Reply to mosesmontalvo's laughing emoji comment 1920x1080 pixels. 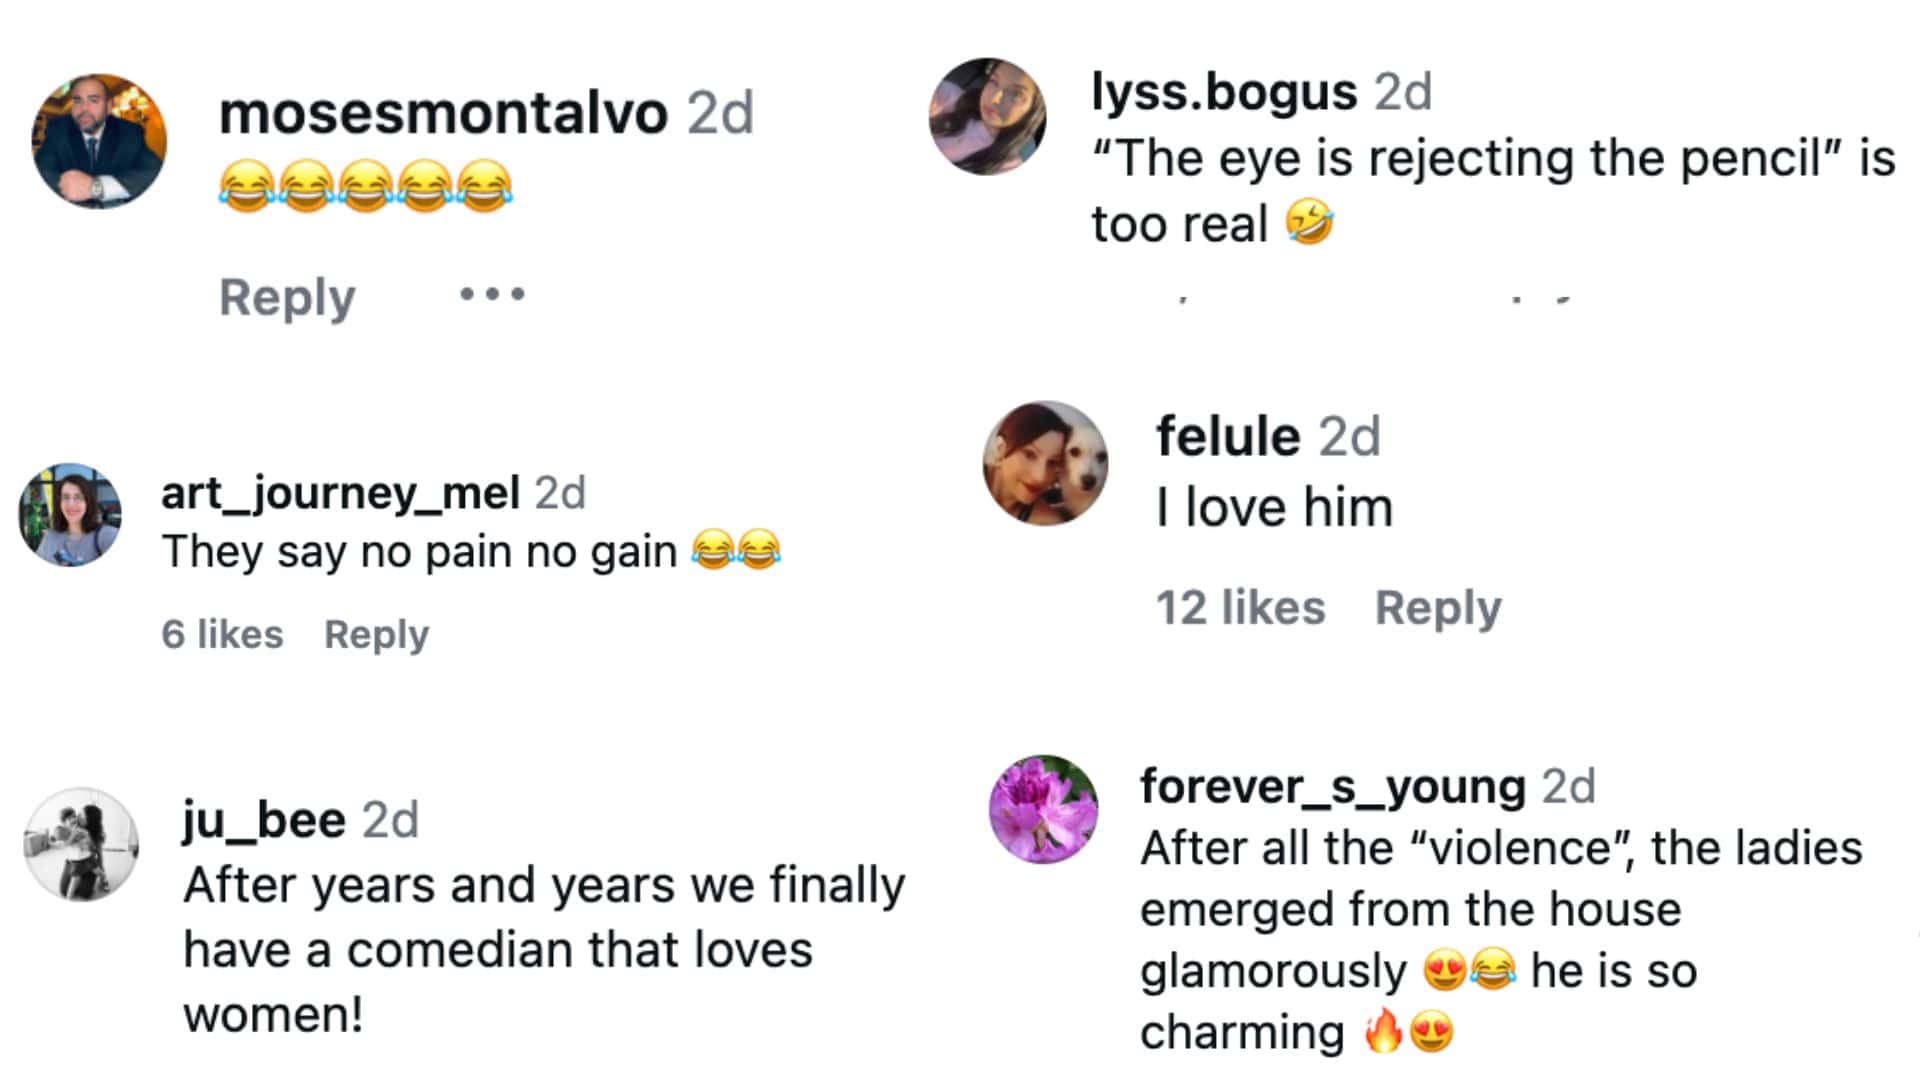[x=287, y=295]
